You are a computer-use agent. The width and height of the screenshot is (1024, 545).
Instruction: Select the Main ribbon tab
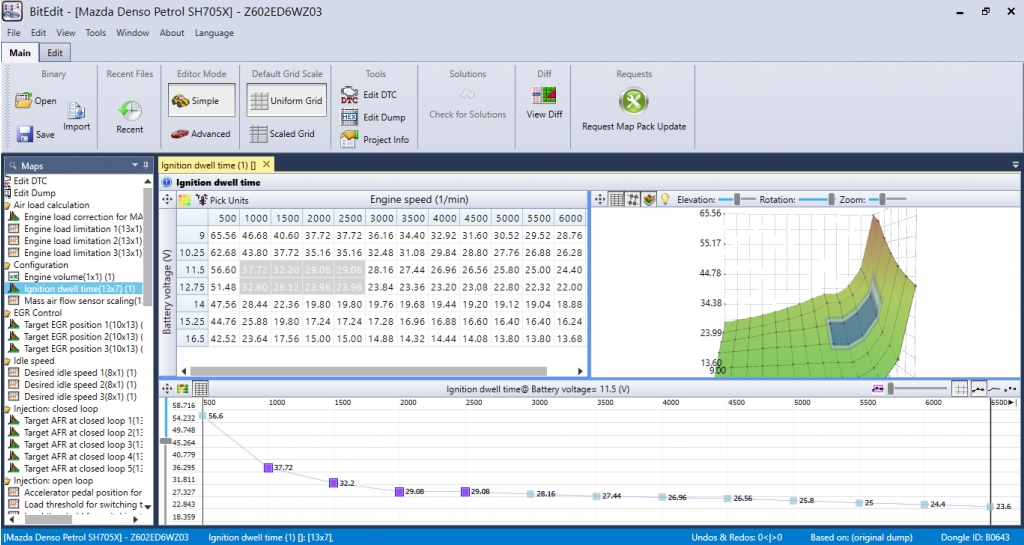[x=20, y=53]
